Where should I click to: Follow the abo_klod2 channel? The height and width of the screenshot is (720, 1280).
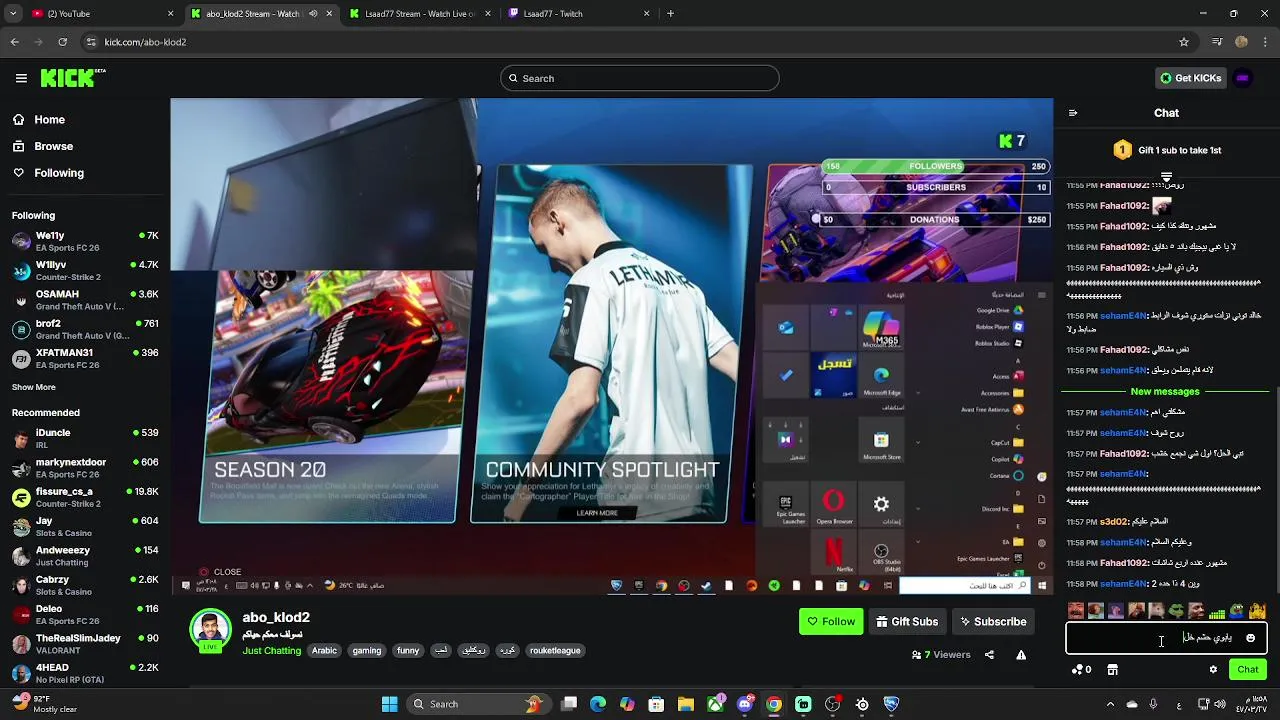point(831,622)
